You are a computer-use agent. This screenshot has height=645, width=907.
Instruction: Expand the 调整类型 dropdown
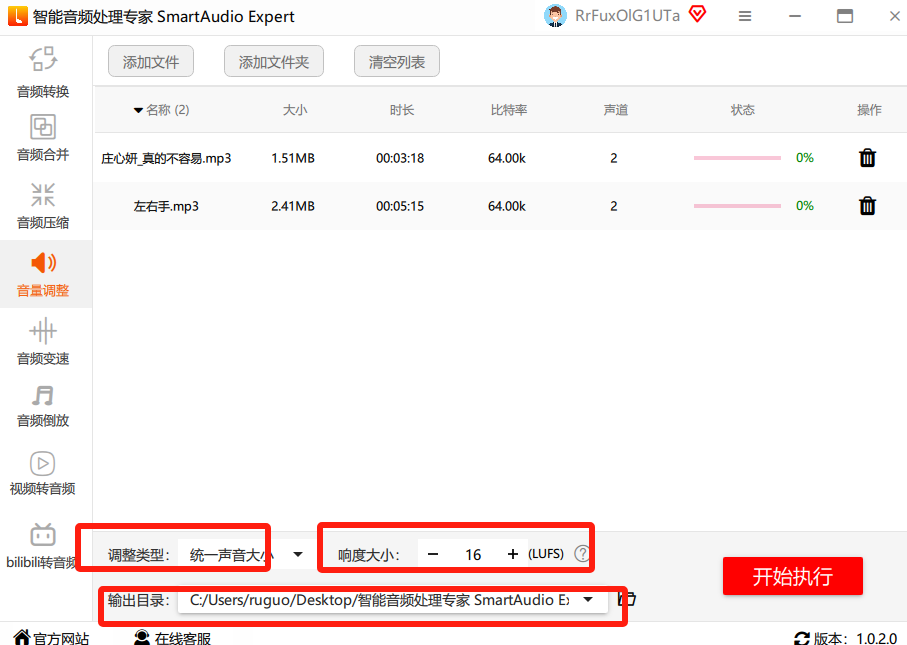pyautogui.click(x=298, y=554)
